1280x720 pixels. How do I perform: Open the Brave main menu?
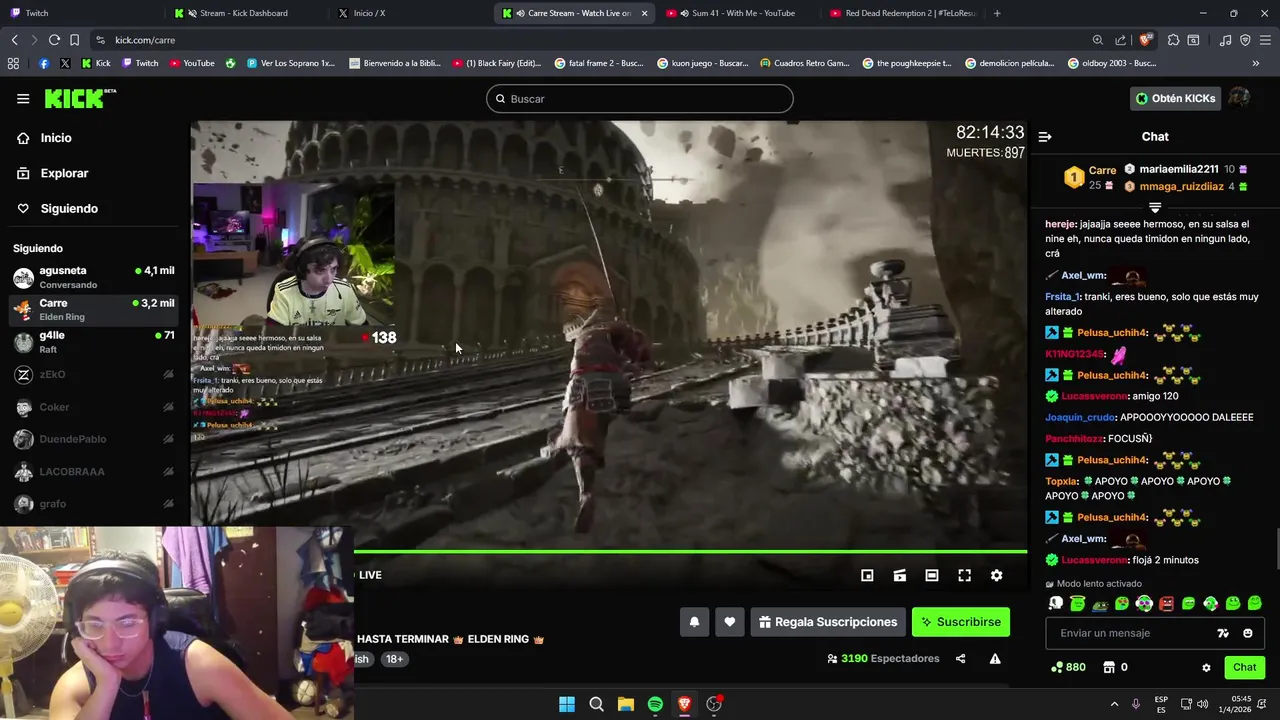[x=1266, y=40]
